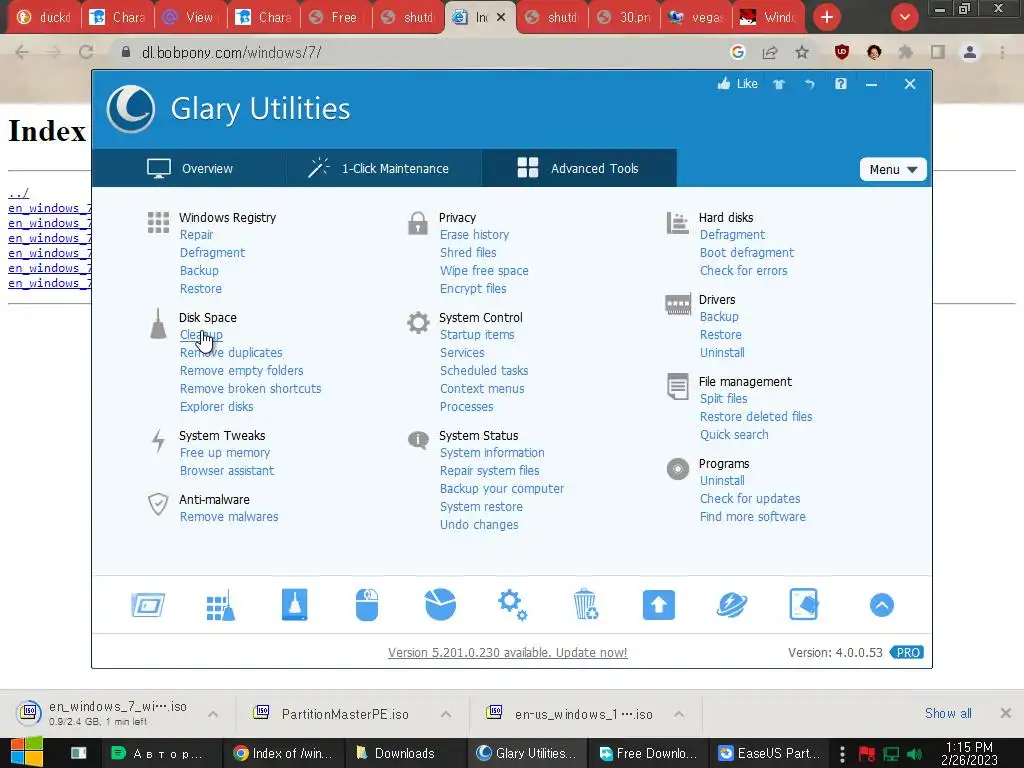
Task: Click the Software Update up-arrow icon
Action: [659, 605]
